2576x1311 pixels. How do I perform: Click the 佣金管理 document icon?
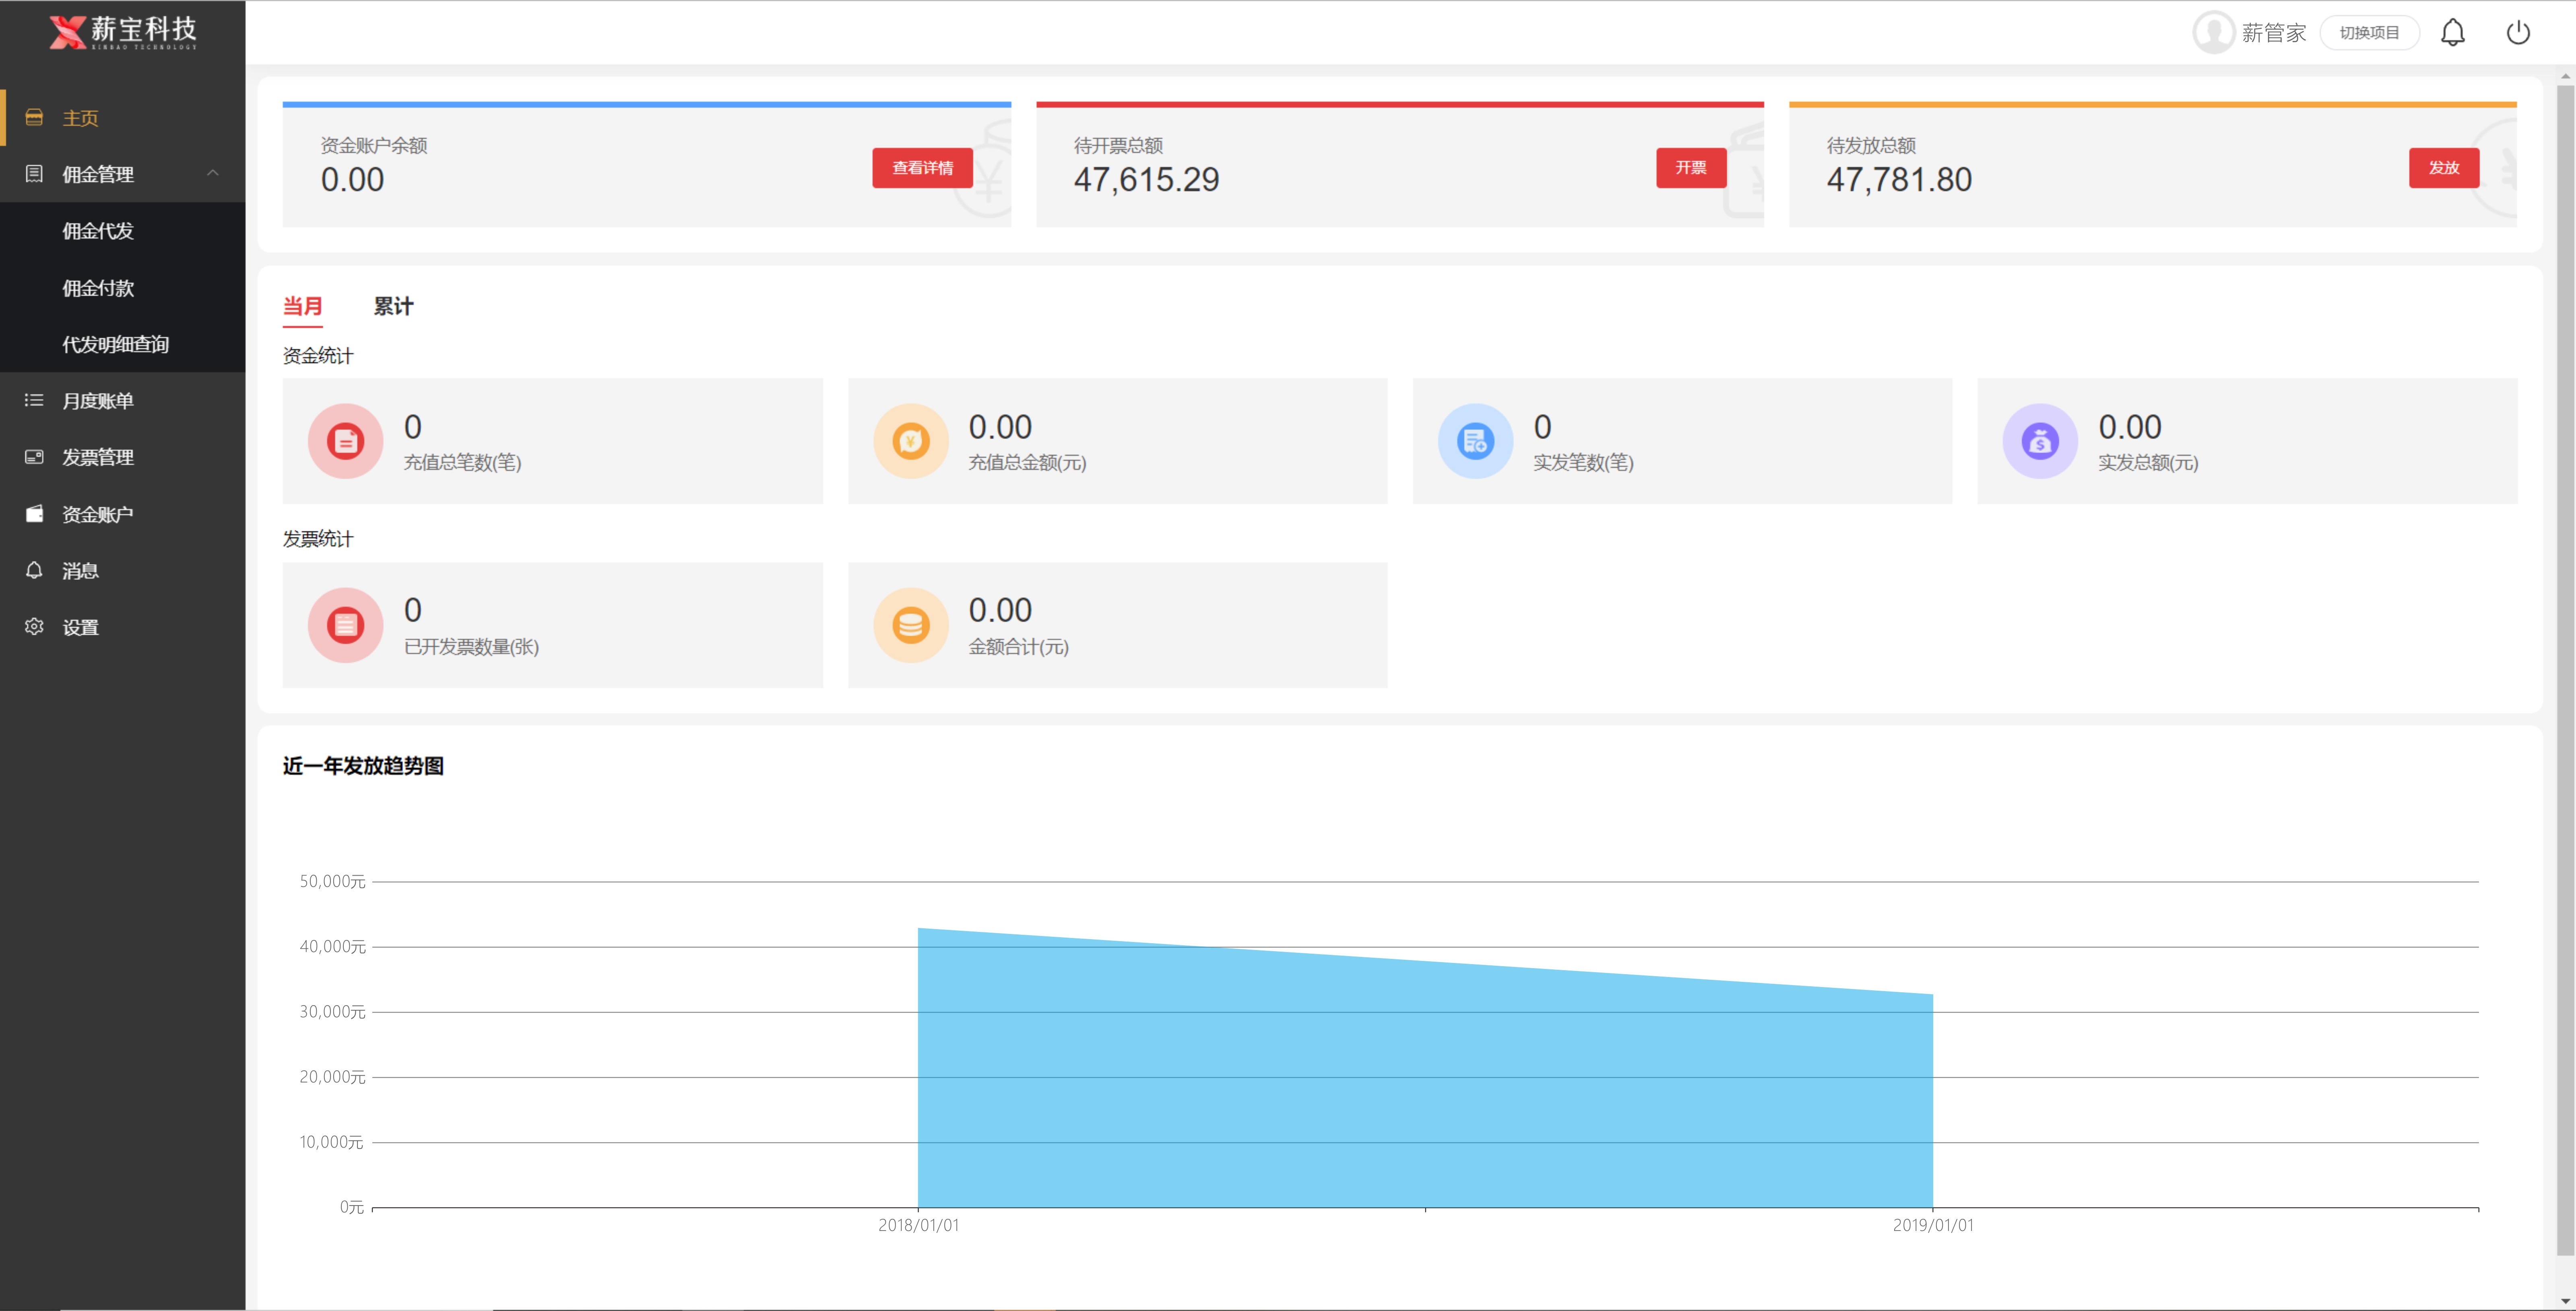(x=34, y=174)
